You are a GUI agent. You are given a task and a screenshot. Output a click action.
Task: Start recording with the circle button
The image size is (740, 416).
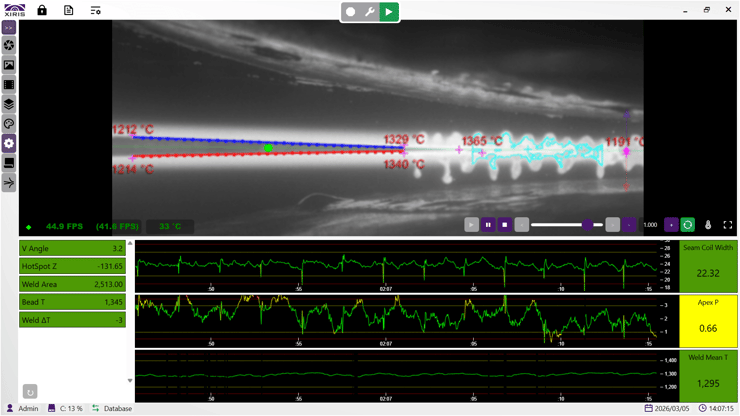click(x=351, y=12)
